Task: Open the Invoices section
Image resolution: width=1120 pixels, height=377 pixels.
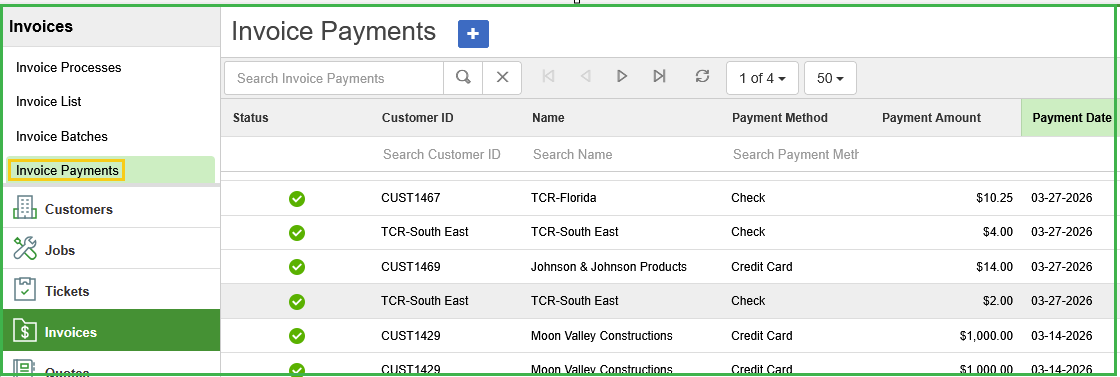Action: point(111,331)
